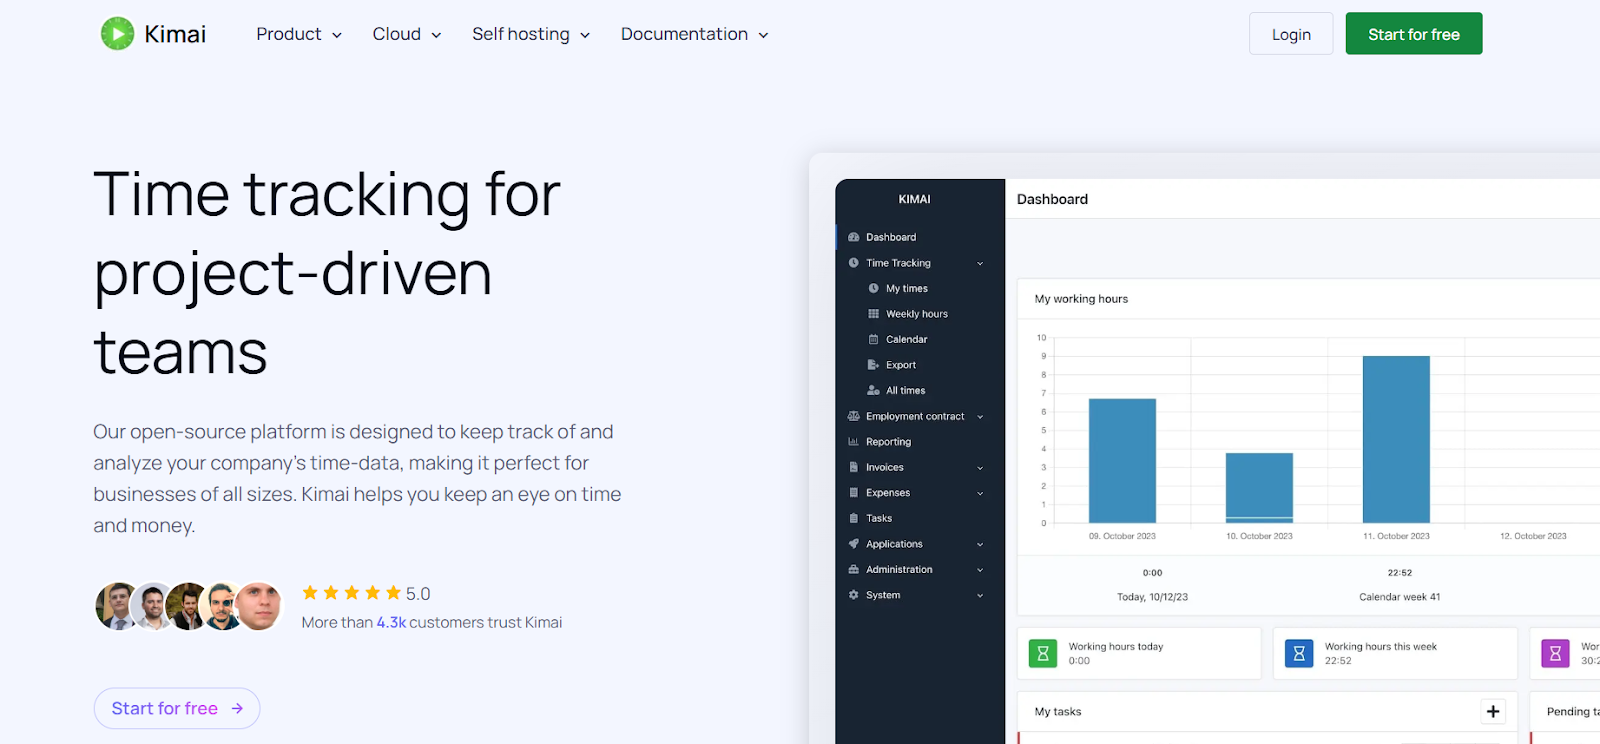This screenshot has width=1600, height=744.
Task: Click the purple hourglass icon
Action: 1555,653
